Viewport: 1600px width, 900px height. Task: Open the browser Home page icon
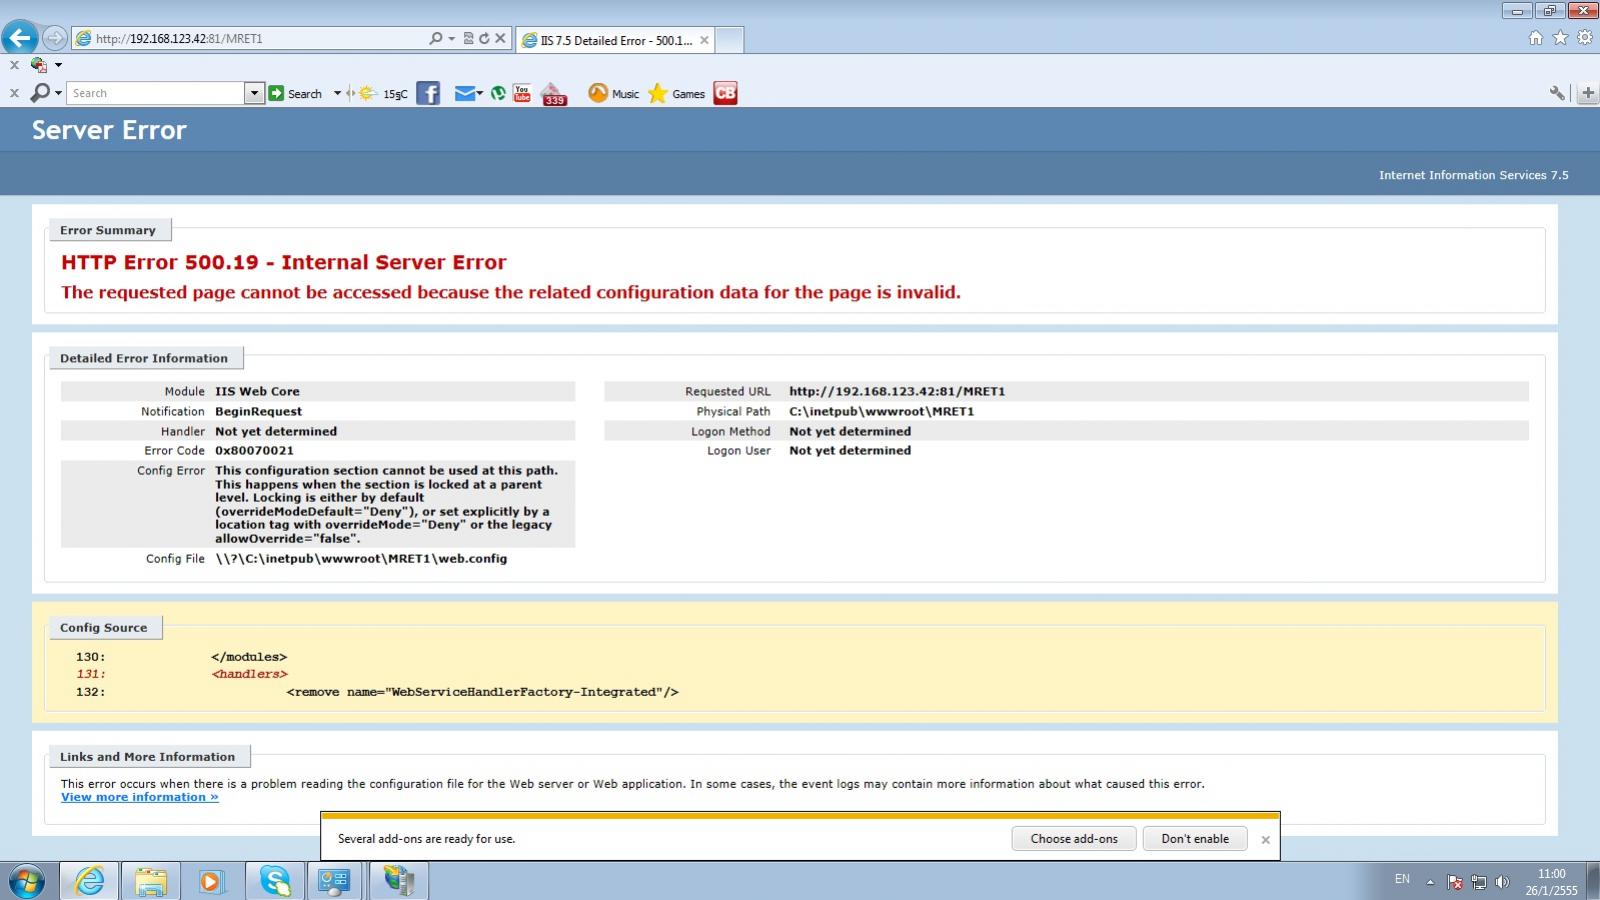1536,38
